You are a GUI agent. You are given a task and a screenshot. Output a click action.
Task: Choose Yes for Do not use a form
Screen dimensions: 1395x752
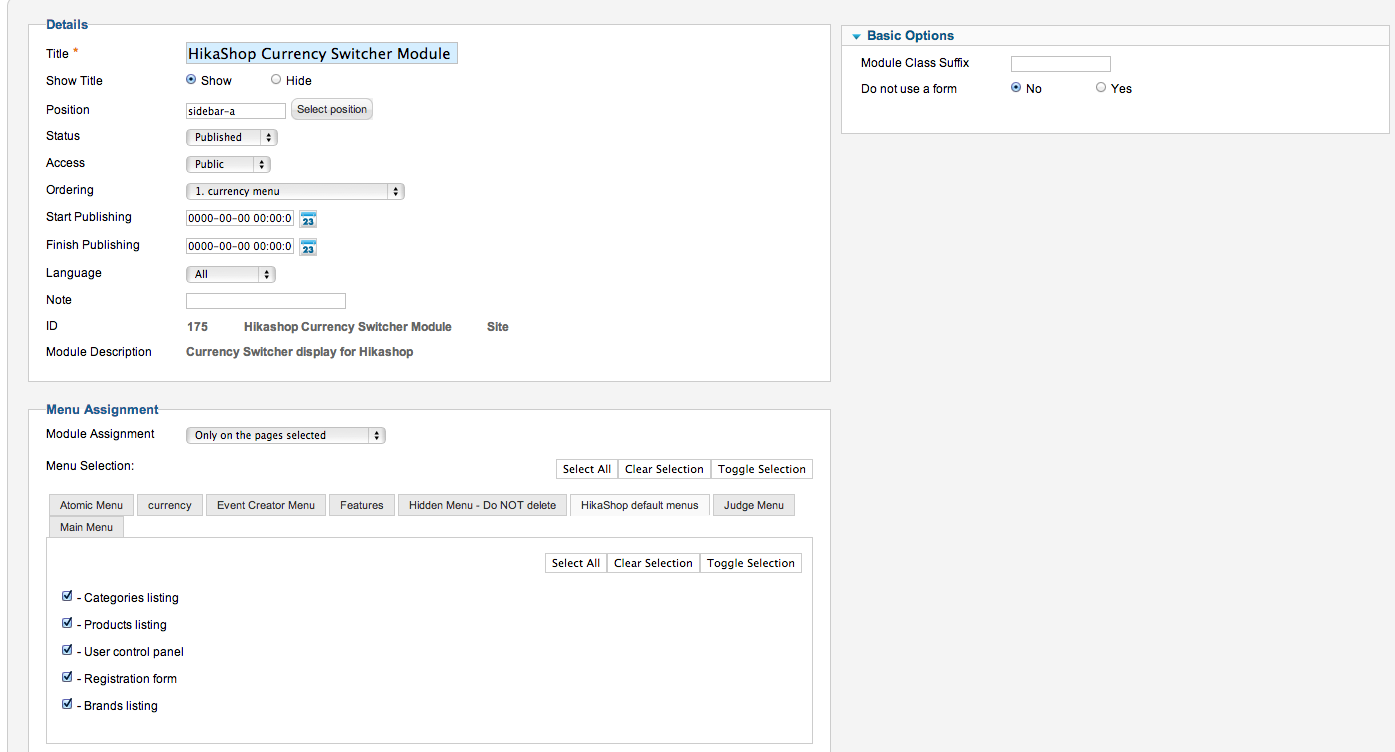pyautogui.click(x=1101, y=88)
